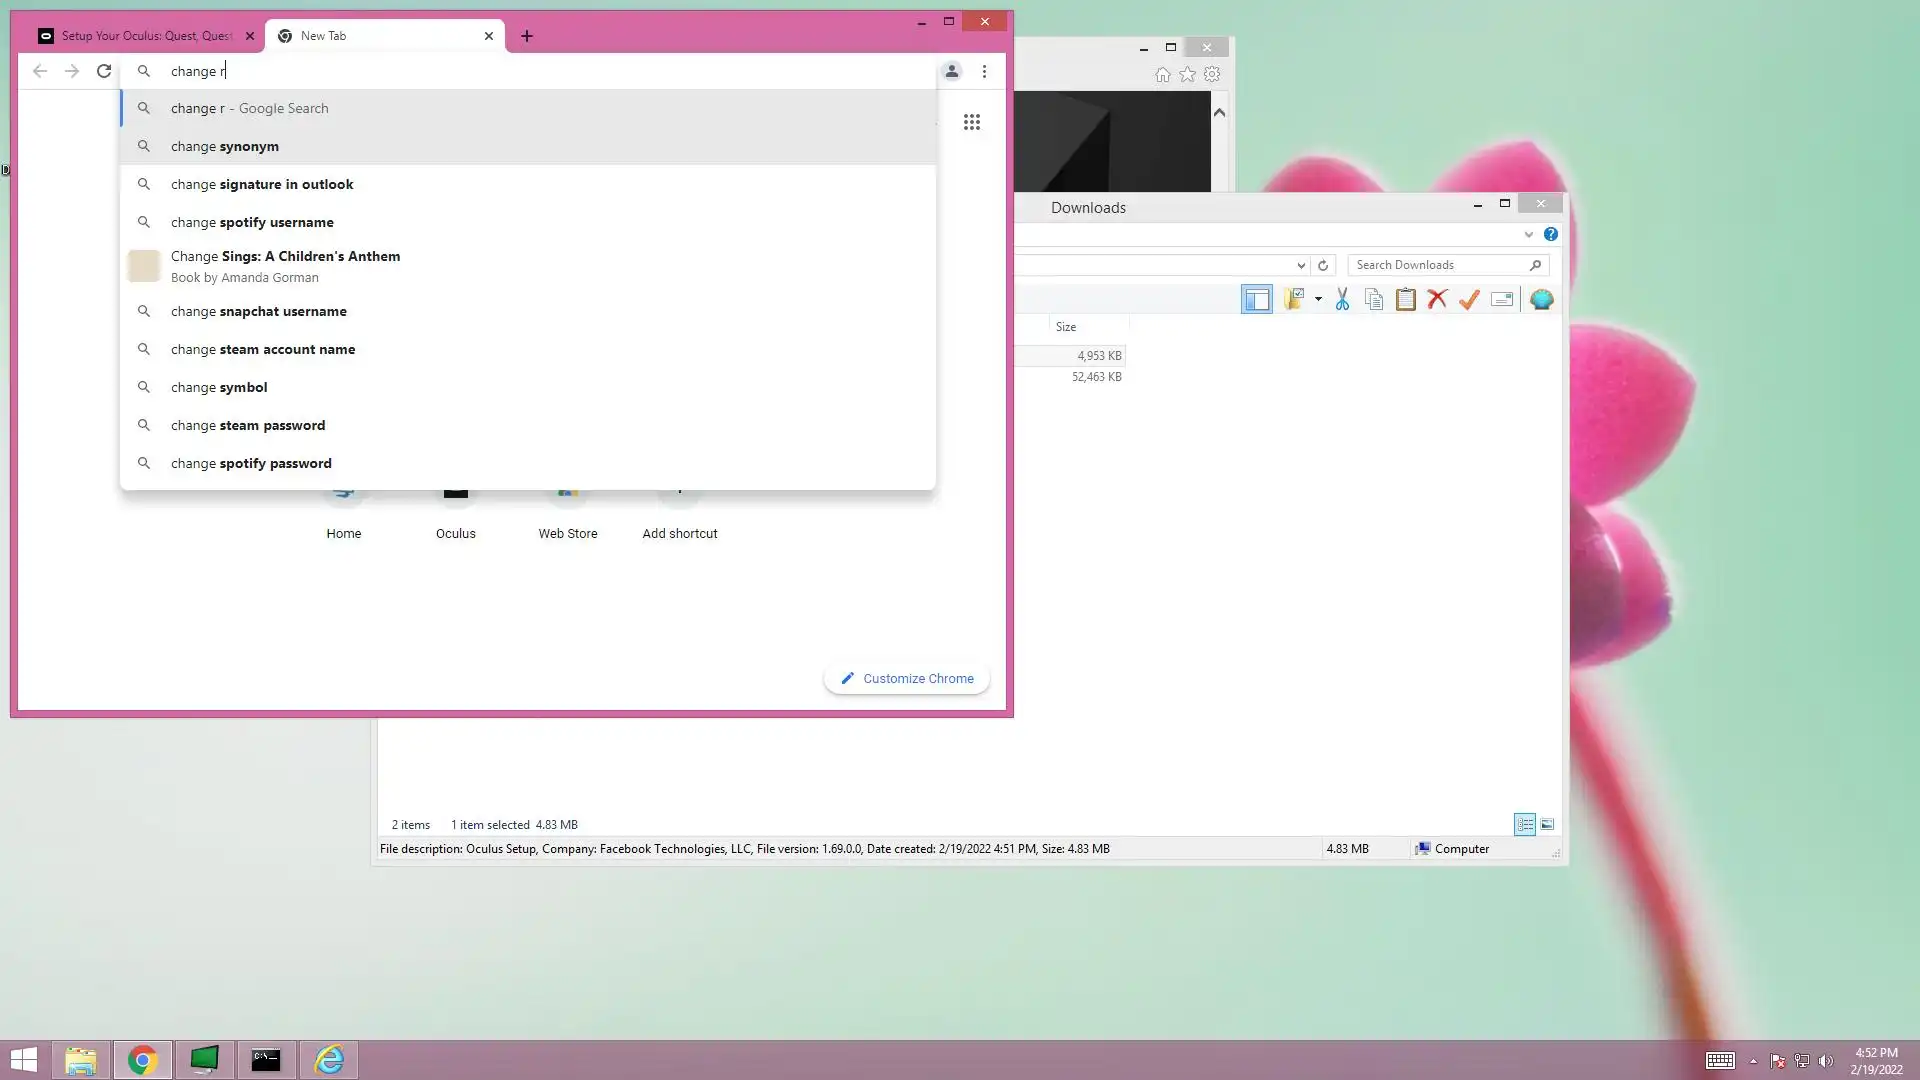Image resolution: width=1920 pixels, height=1080 pixels.
Task: Open Chrome's three-dot menu
Action: click(984, 71)
